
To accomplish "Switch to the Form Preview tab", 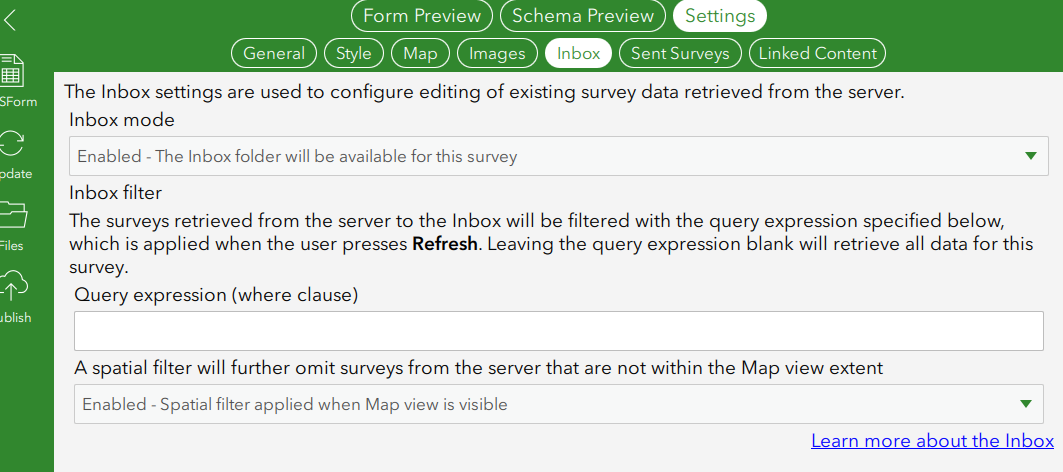I will tap(421, 16).
